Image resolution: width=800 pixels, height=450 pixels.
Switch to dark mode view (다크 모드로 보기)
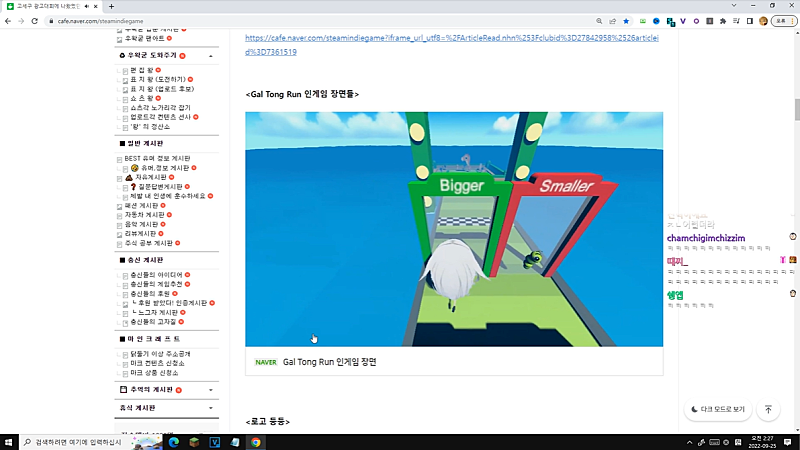pyautogui.click(x=718, y=409)
